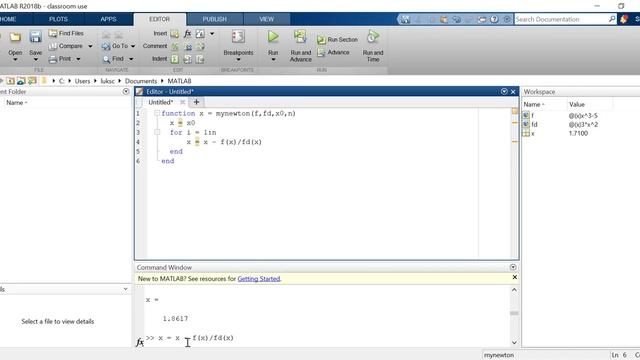Click the notifications bell icon
Screen dimensions: 640x360
pos(624,19)
